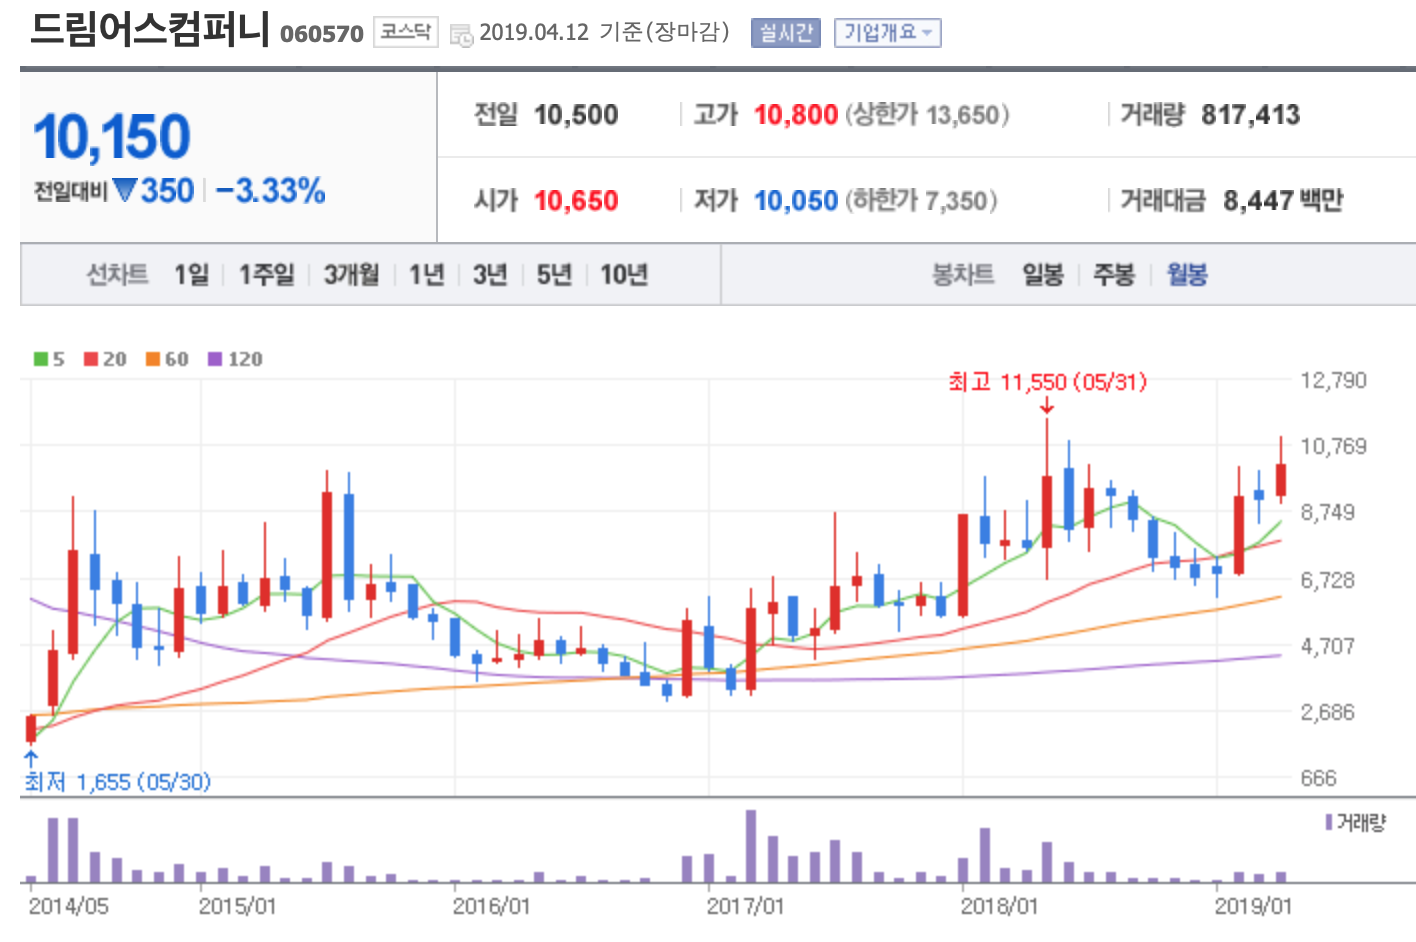Screen dimensions: 1416x942
Task: Click the change percentage −3.33%
Action: [271, 190]
